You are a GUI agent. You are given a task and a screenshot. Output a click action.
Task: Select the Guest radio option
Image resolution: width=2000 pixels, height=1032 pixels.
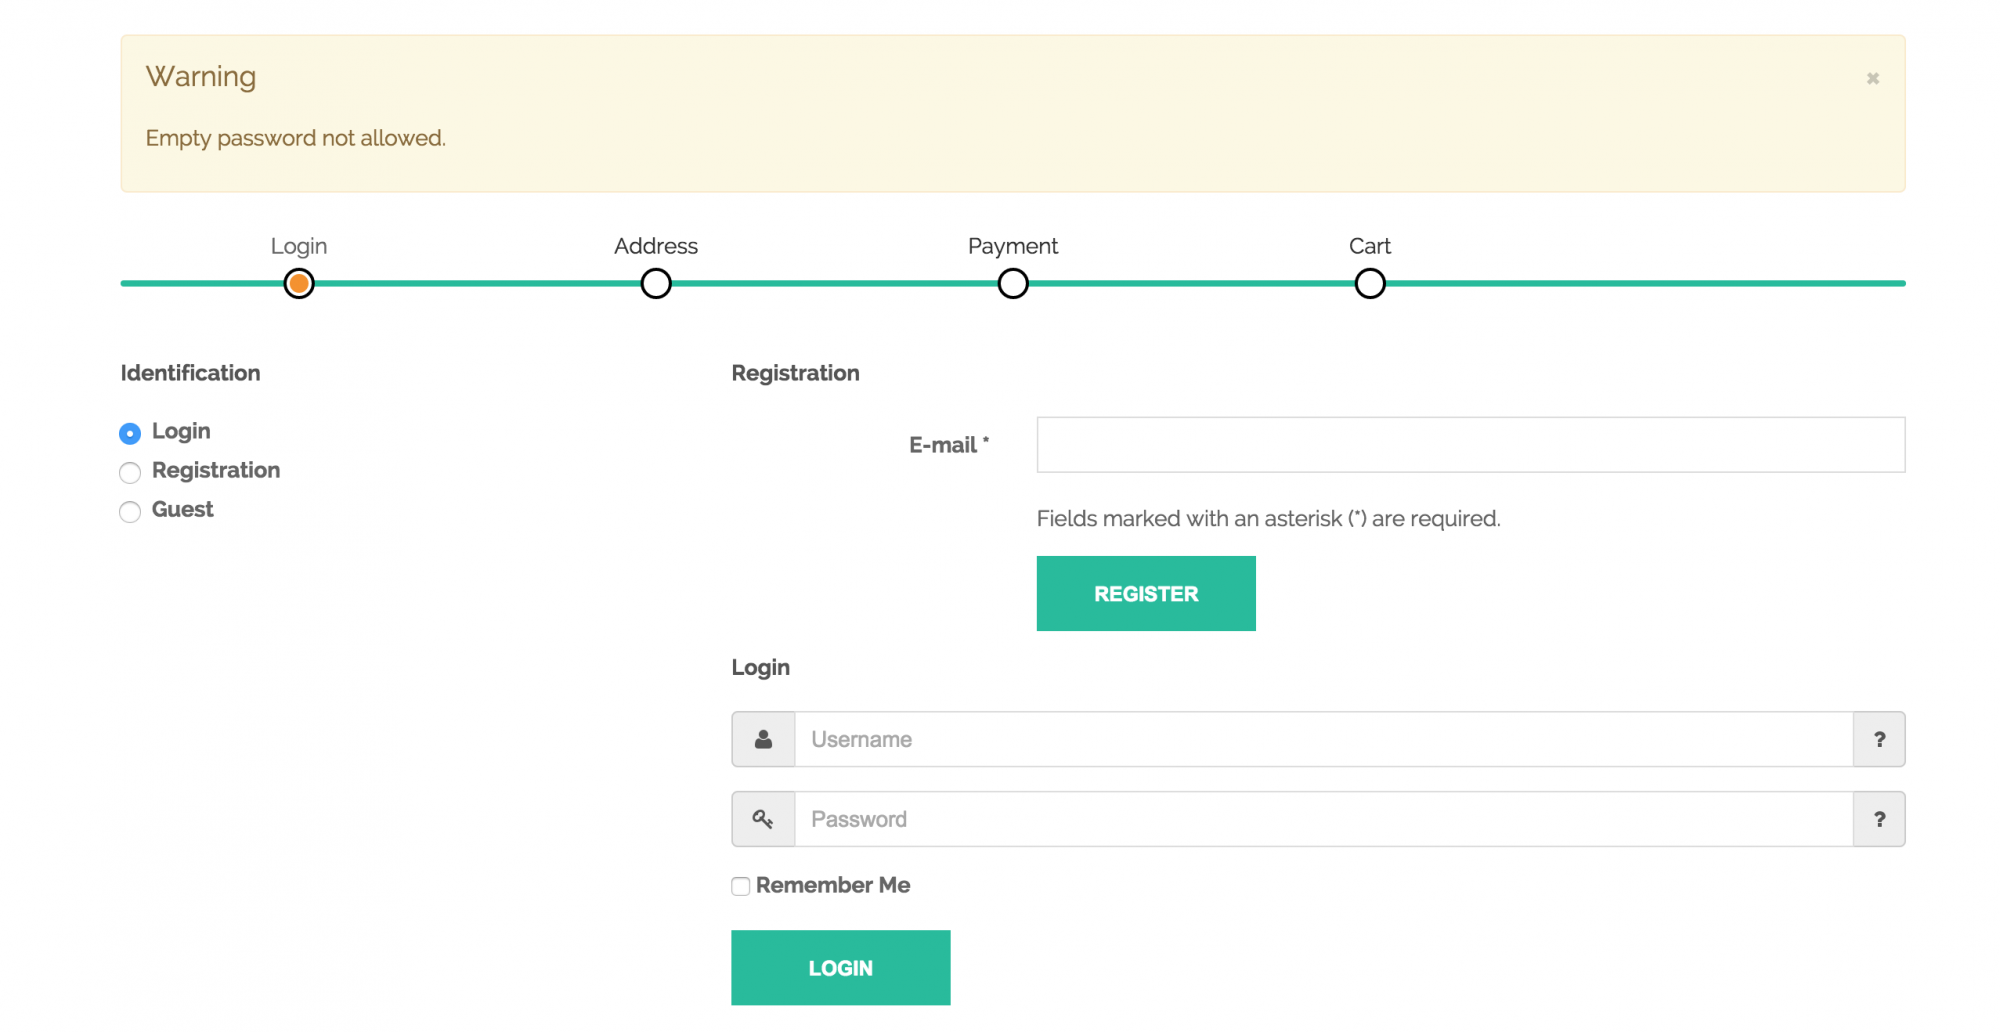click(x=130, y=512)
